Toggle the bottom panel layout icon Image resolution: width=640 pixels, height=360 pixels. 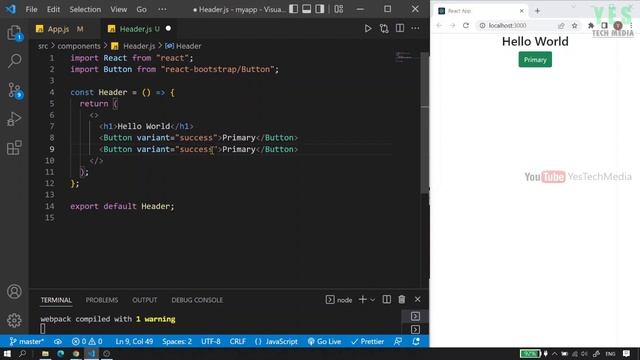point(307,9)
